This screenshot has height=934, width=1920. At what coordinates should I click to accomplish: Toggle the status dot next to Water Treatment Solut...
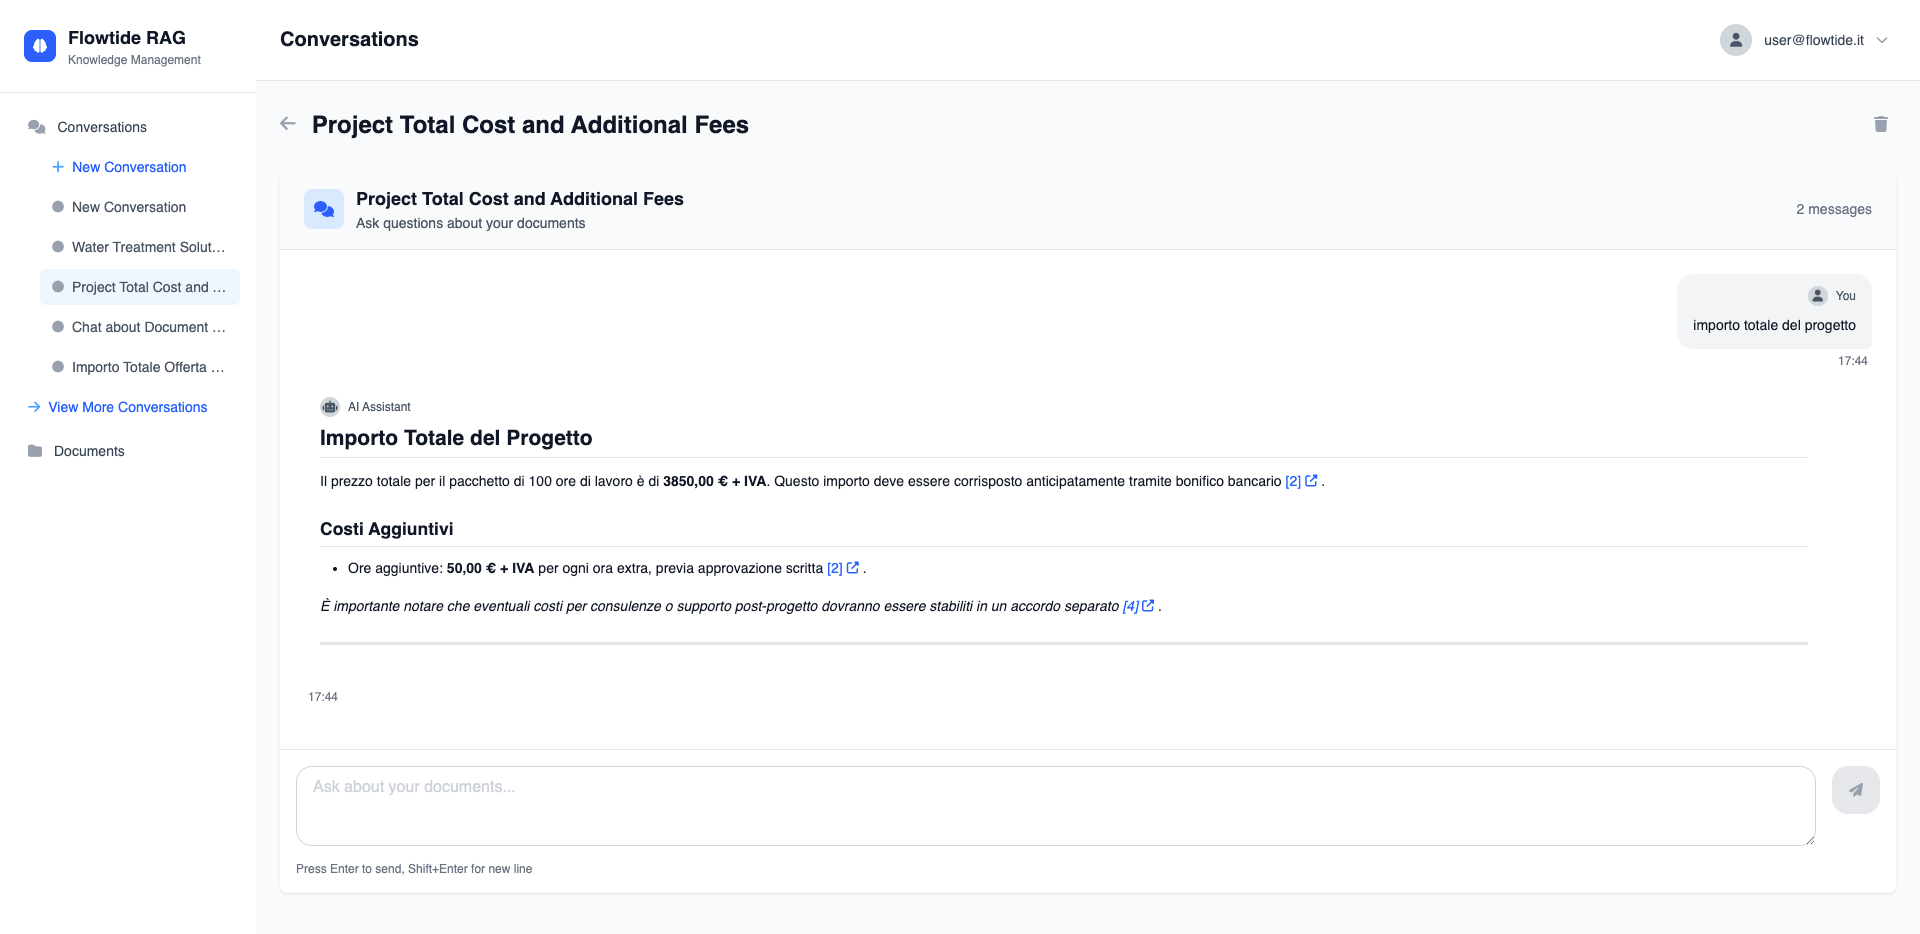pyautogui.click(x=58, y=246)
